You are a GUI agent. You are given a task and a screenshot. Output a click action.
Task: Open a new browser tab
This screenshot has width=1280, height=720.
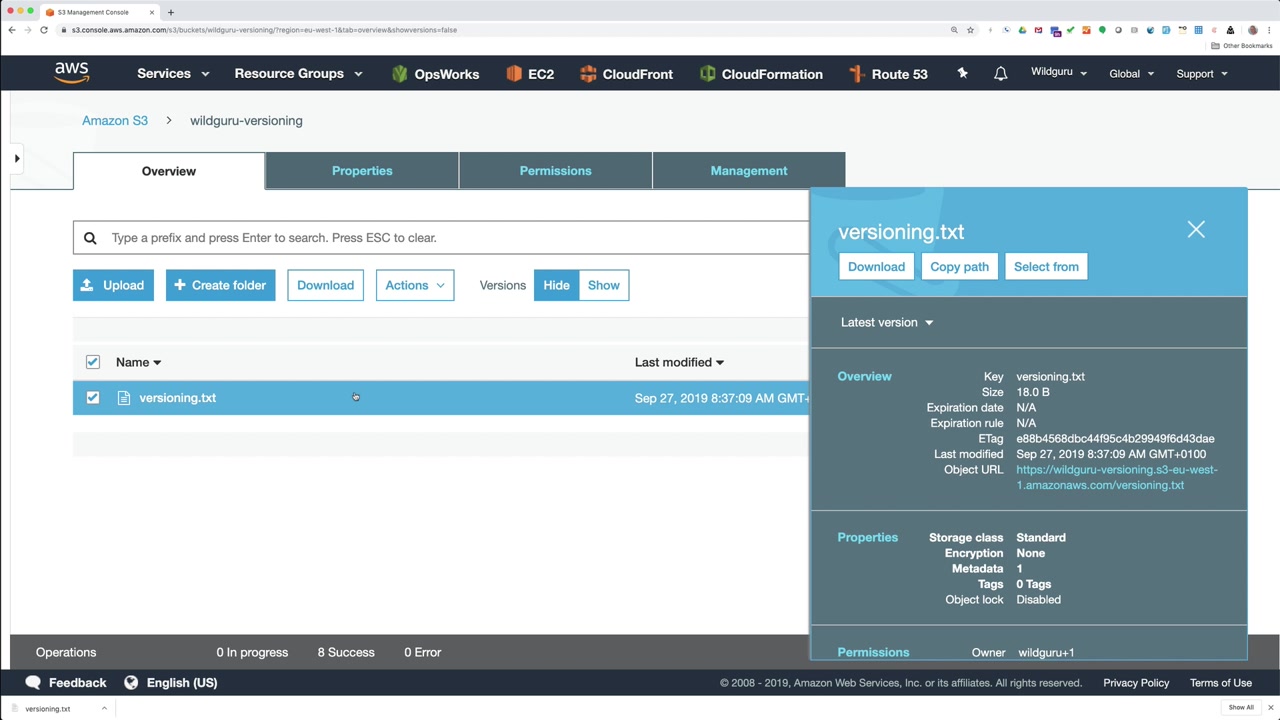[x=170, y=12]
